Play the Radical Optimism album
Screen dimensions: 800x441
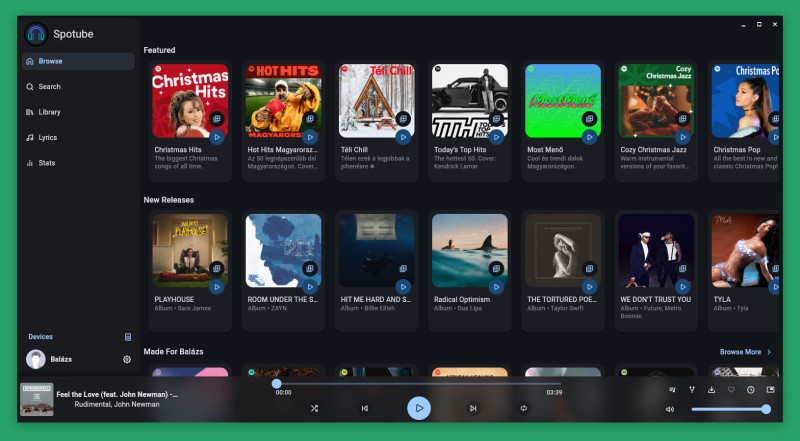click(496, 287)
